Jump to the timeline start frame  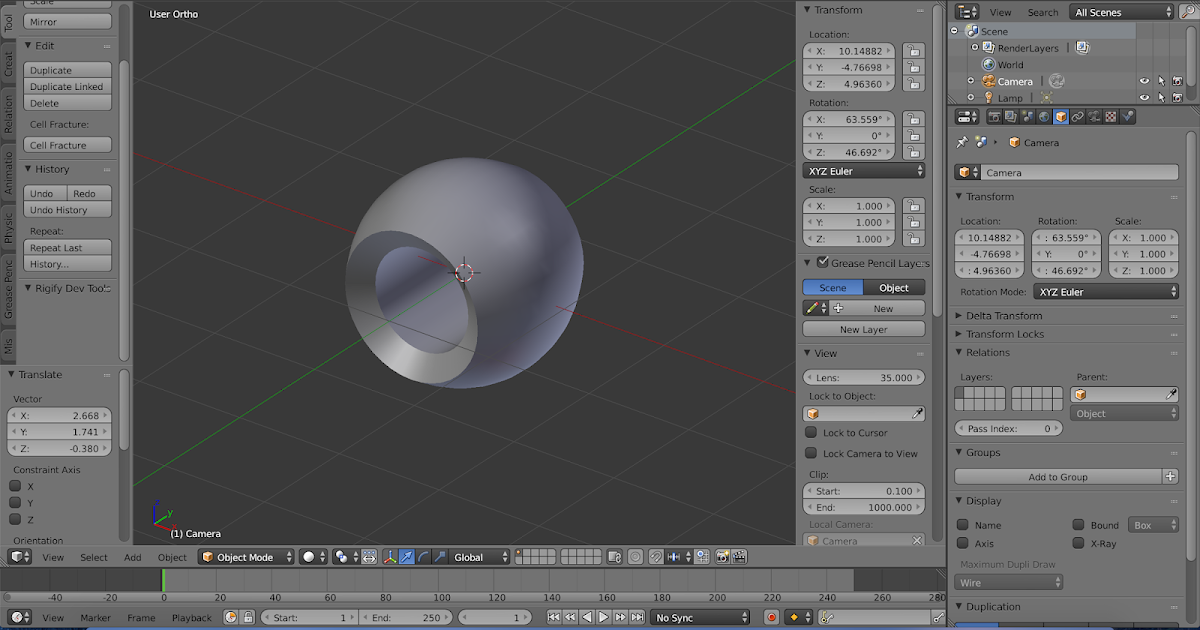click(554, 618)
